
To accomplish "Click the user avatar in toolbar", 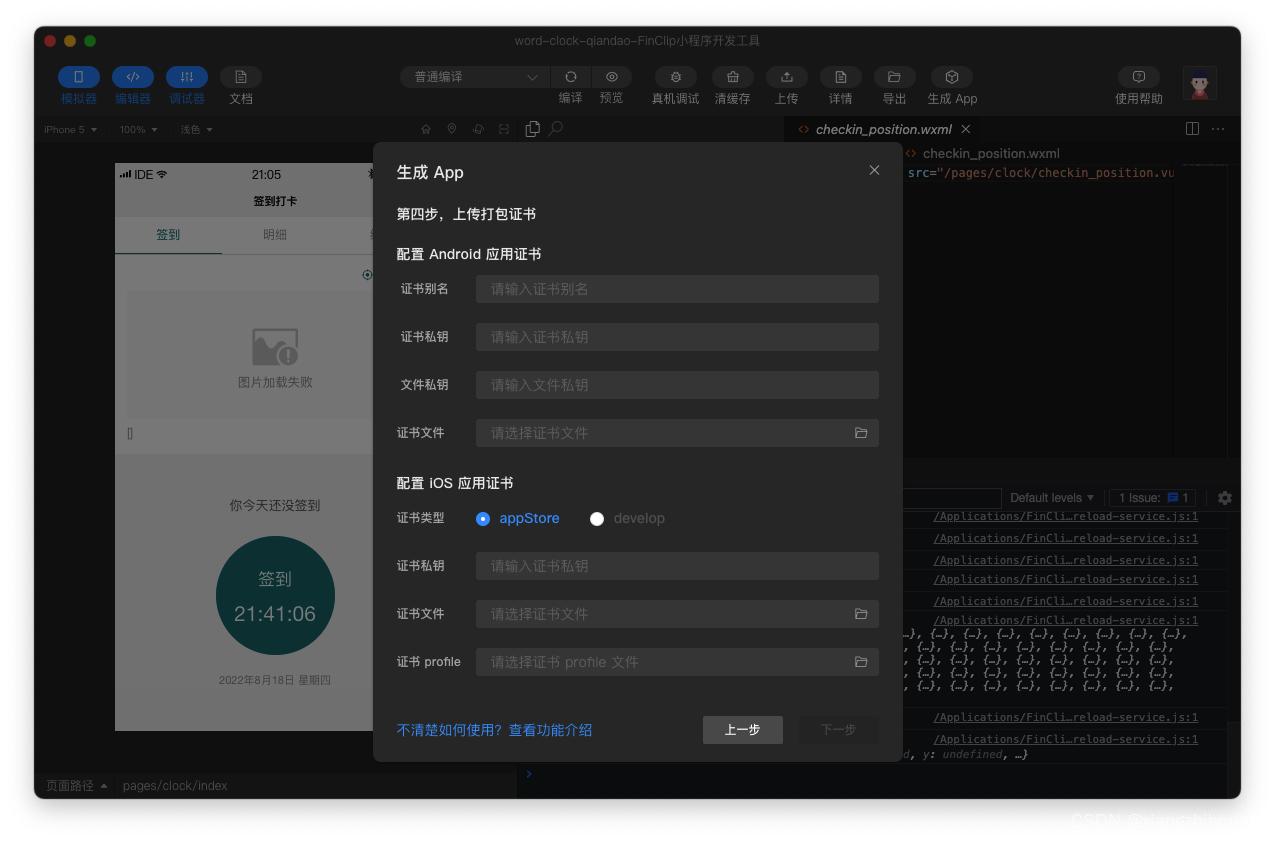I will click(1200, 84).
